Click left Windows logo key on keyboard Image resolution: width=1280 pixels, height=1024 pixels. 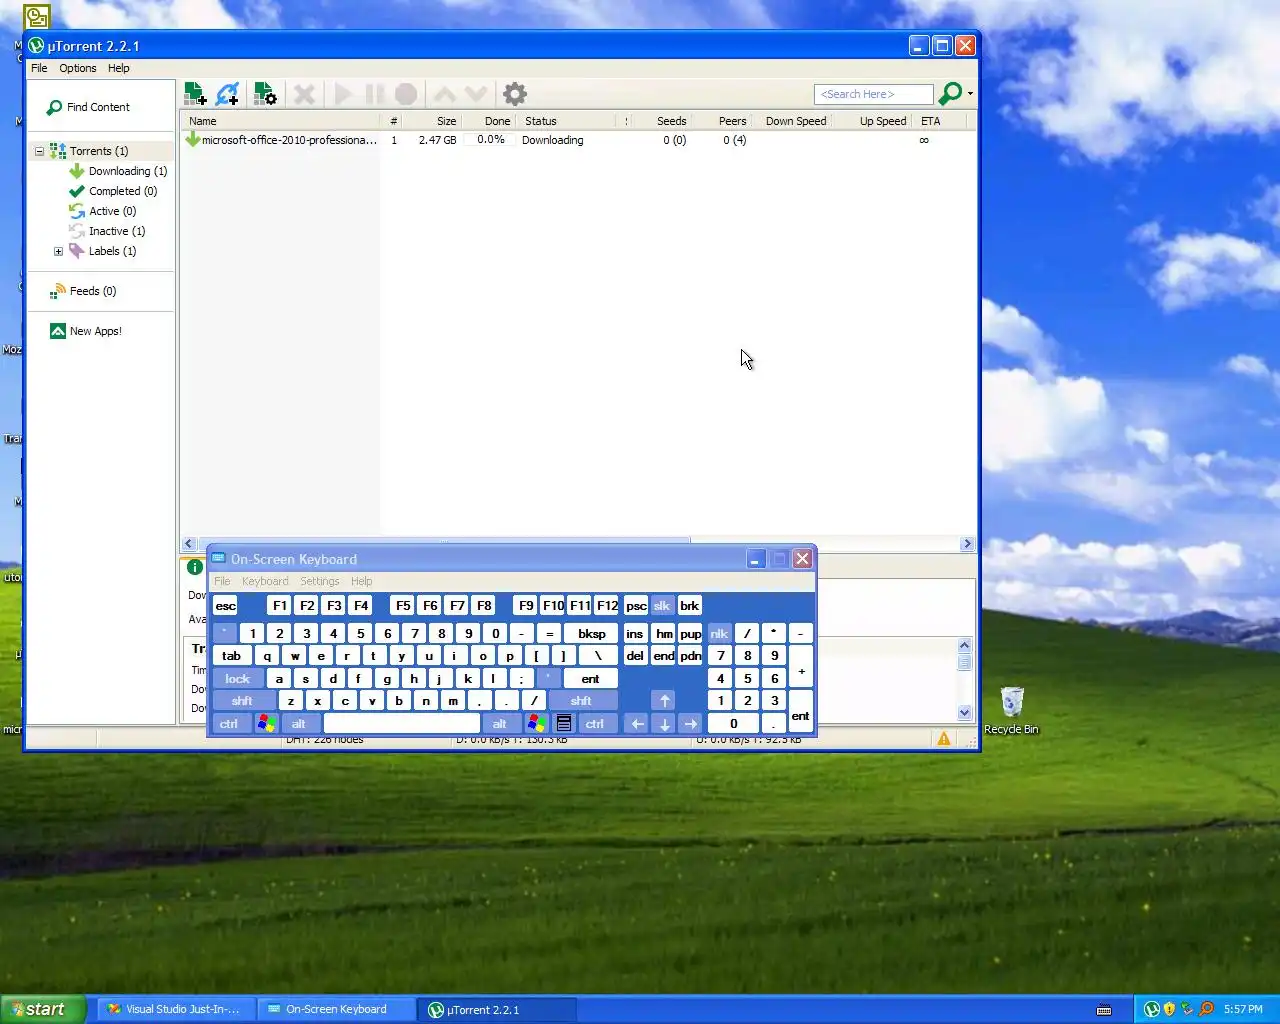[265, 724]
